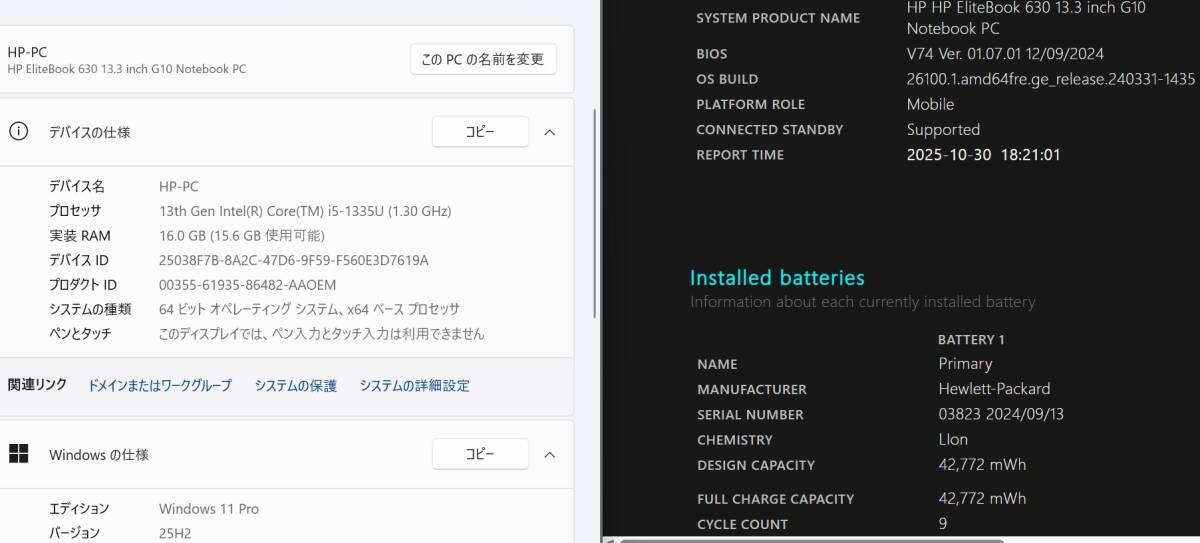Click the HP-PC name at the top
Image resolution: width=1200 pixels, height=543 pixels.
tap(27, 52)
